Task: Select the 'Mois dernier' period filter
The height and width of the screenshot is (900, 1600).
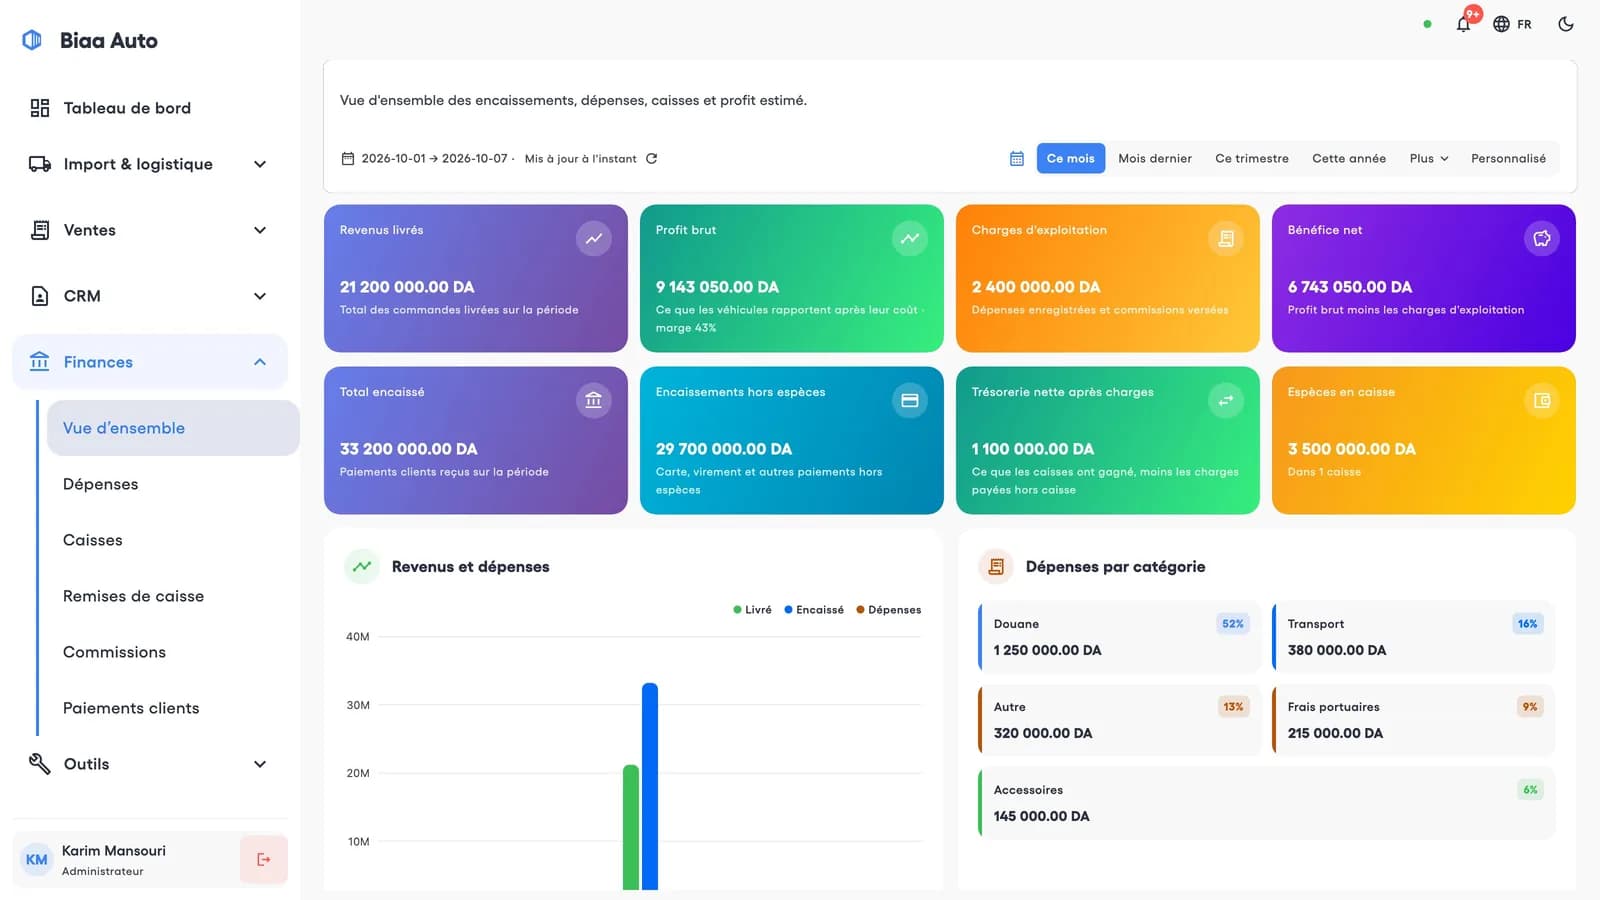Action: pos(1155,159)
